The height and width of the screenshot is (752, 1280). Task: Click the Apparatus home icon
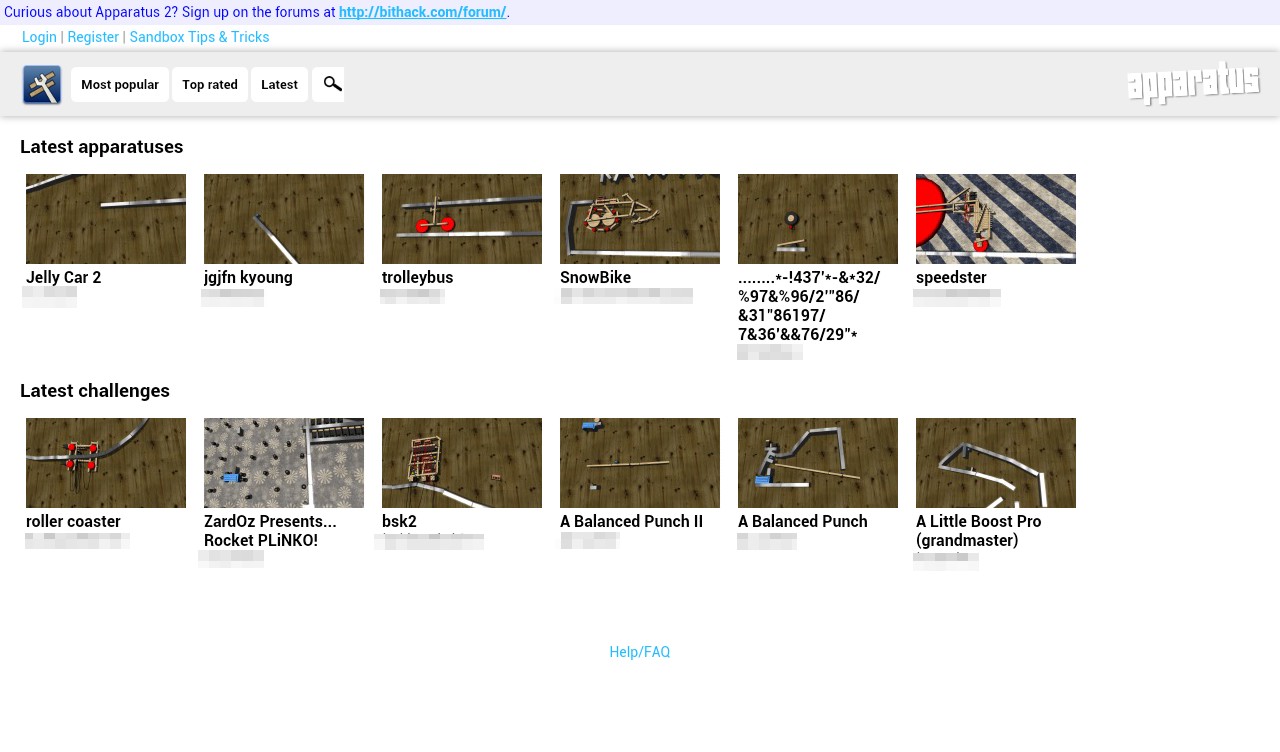coord(42,85)
